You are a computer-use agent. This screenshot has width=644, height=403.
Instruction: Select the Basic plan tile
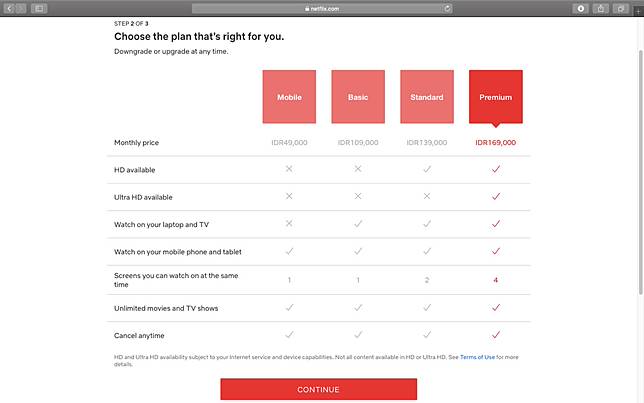358,97
